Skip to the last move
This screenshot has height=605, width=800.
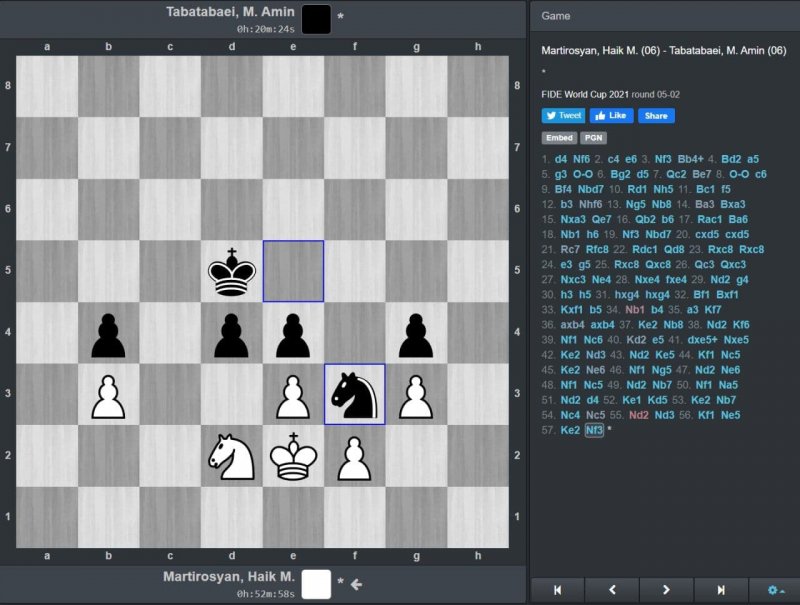tap(720, 590)
